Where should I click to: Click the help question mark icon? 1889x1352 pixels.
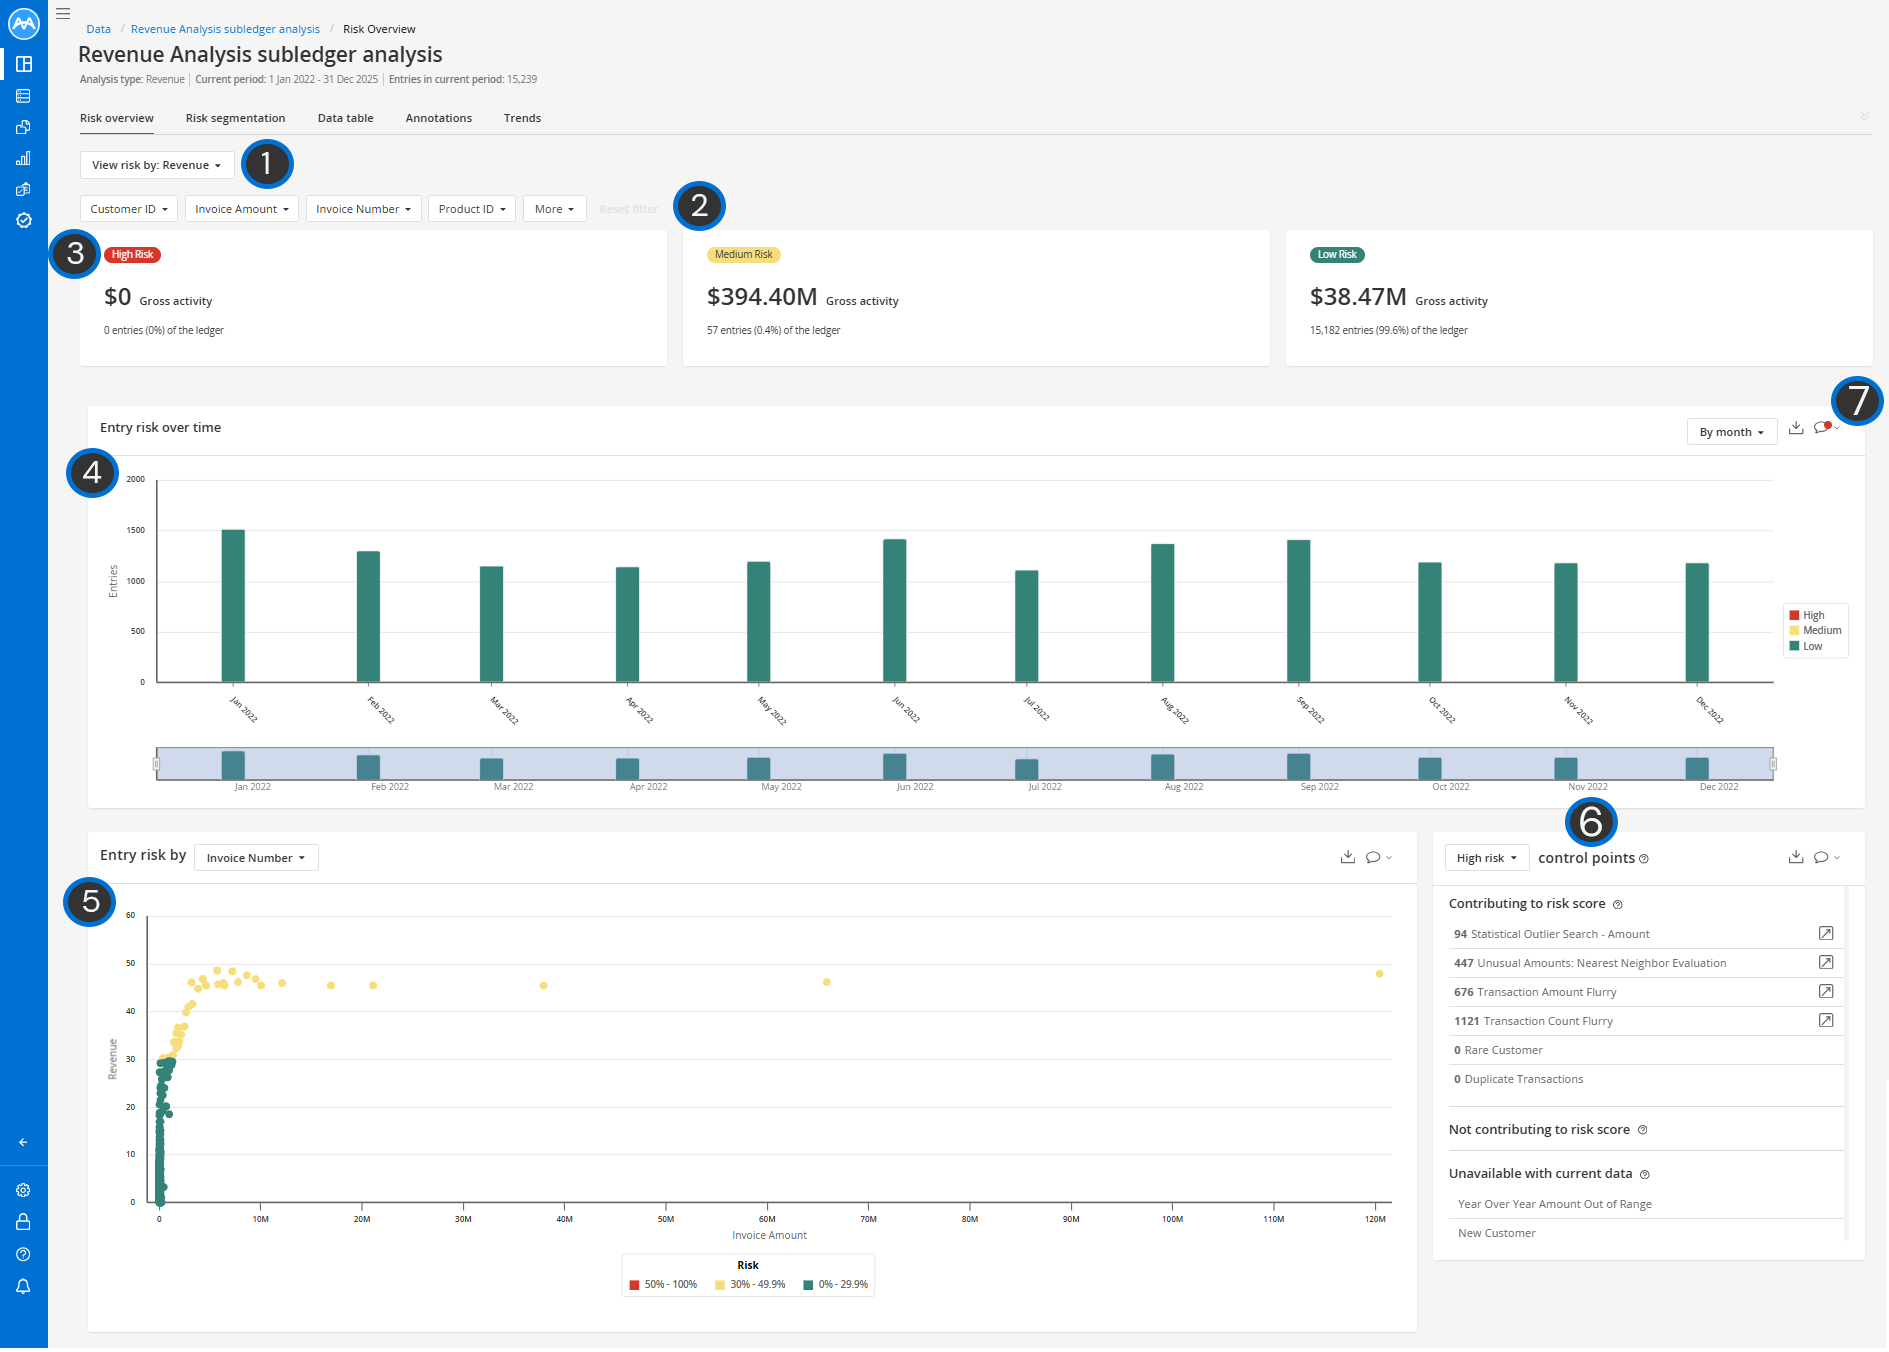(23, 1254)
